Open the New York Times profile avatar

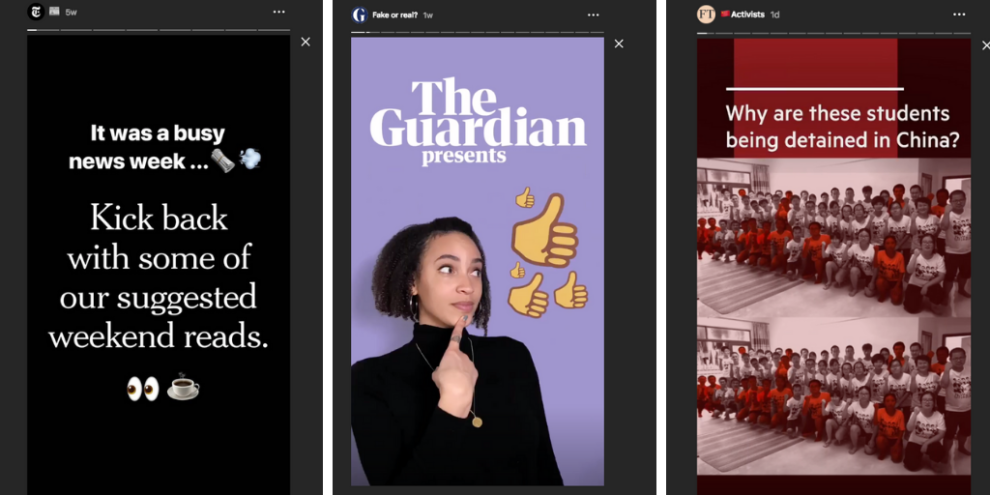pos(36,11)
